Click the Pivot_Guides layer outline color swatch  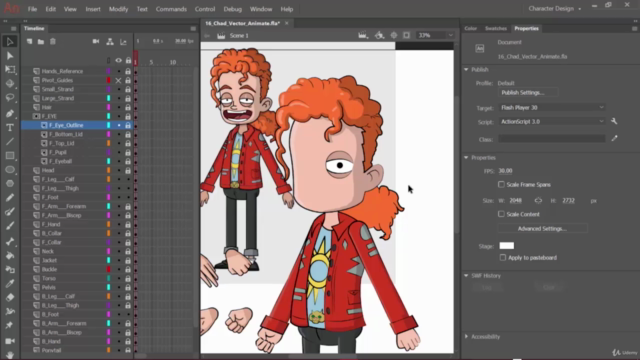pos(109,80)
